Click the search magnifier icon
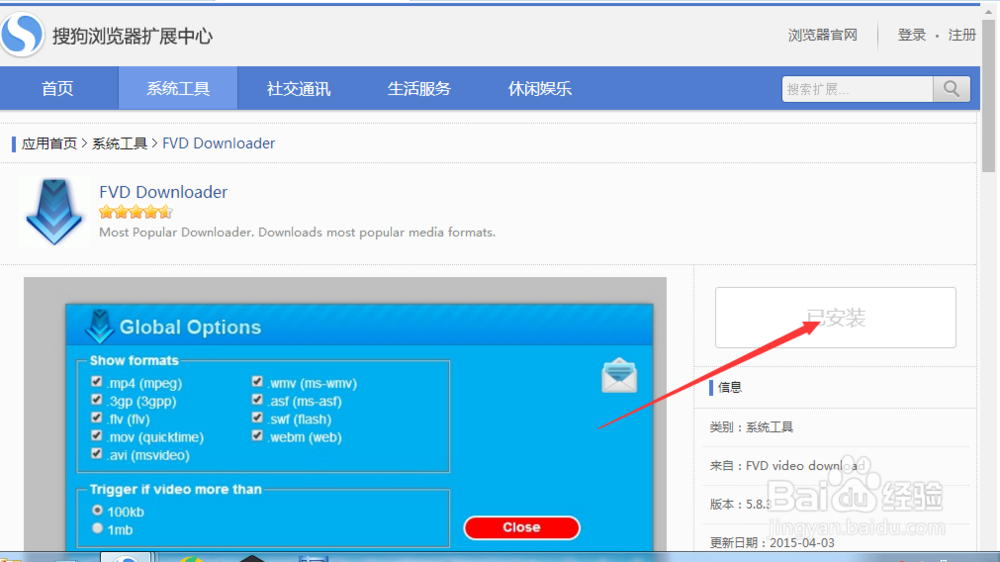The width and height of the screenshot is (1000, 562). [x=952, y=89]
